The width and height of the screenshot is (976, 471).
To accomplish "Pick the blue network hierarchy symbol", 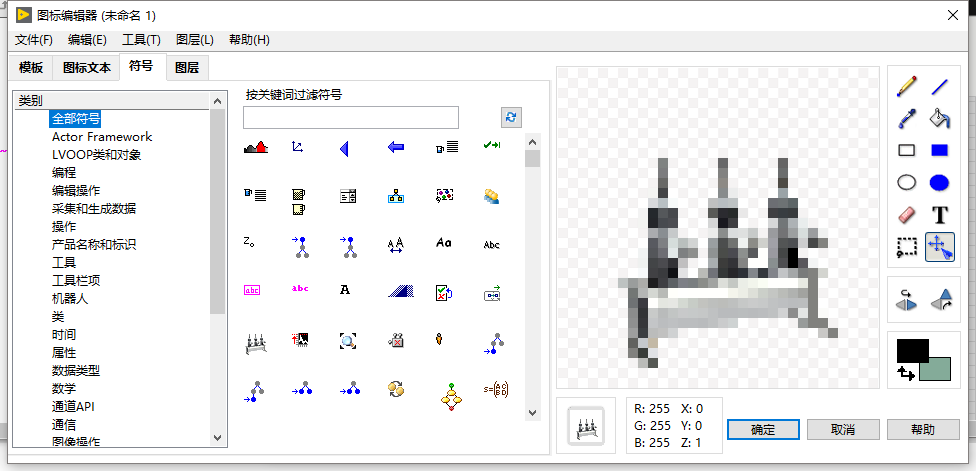I will 395,195.
